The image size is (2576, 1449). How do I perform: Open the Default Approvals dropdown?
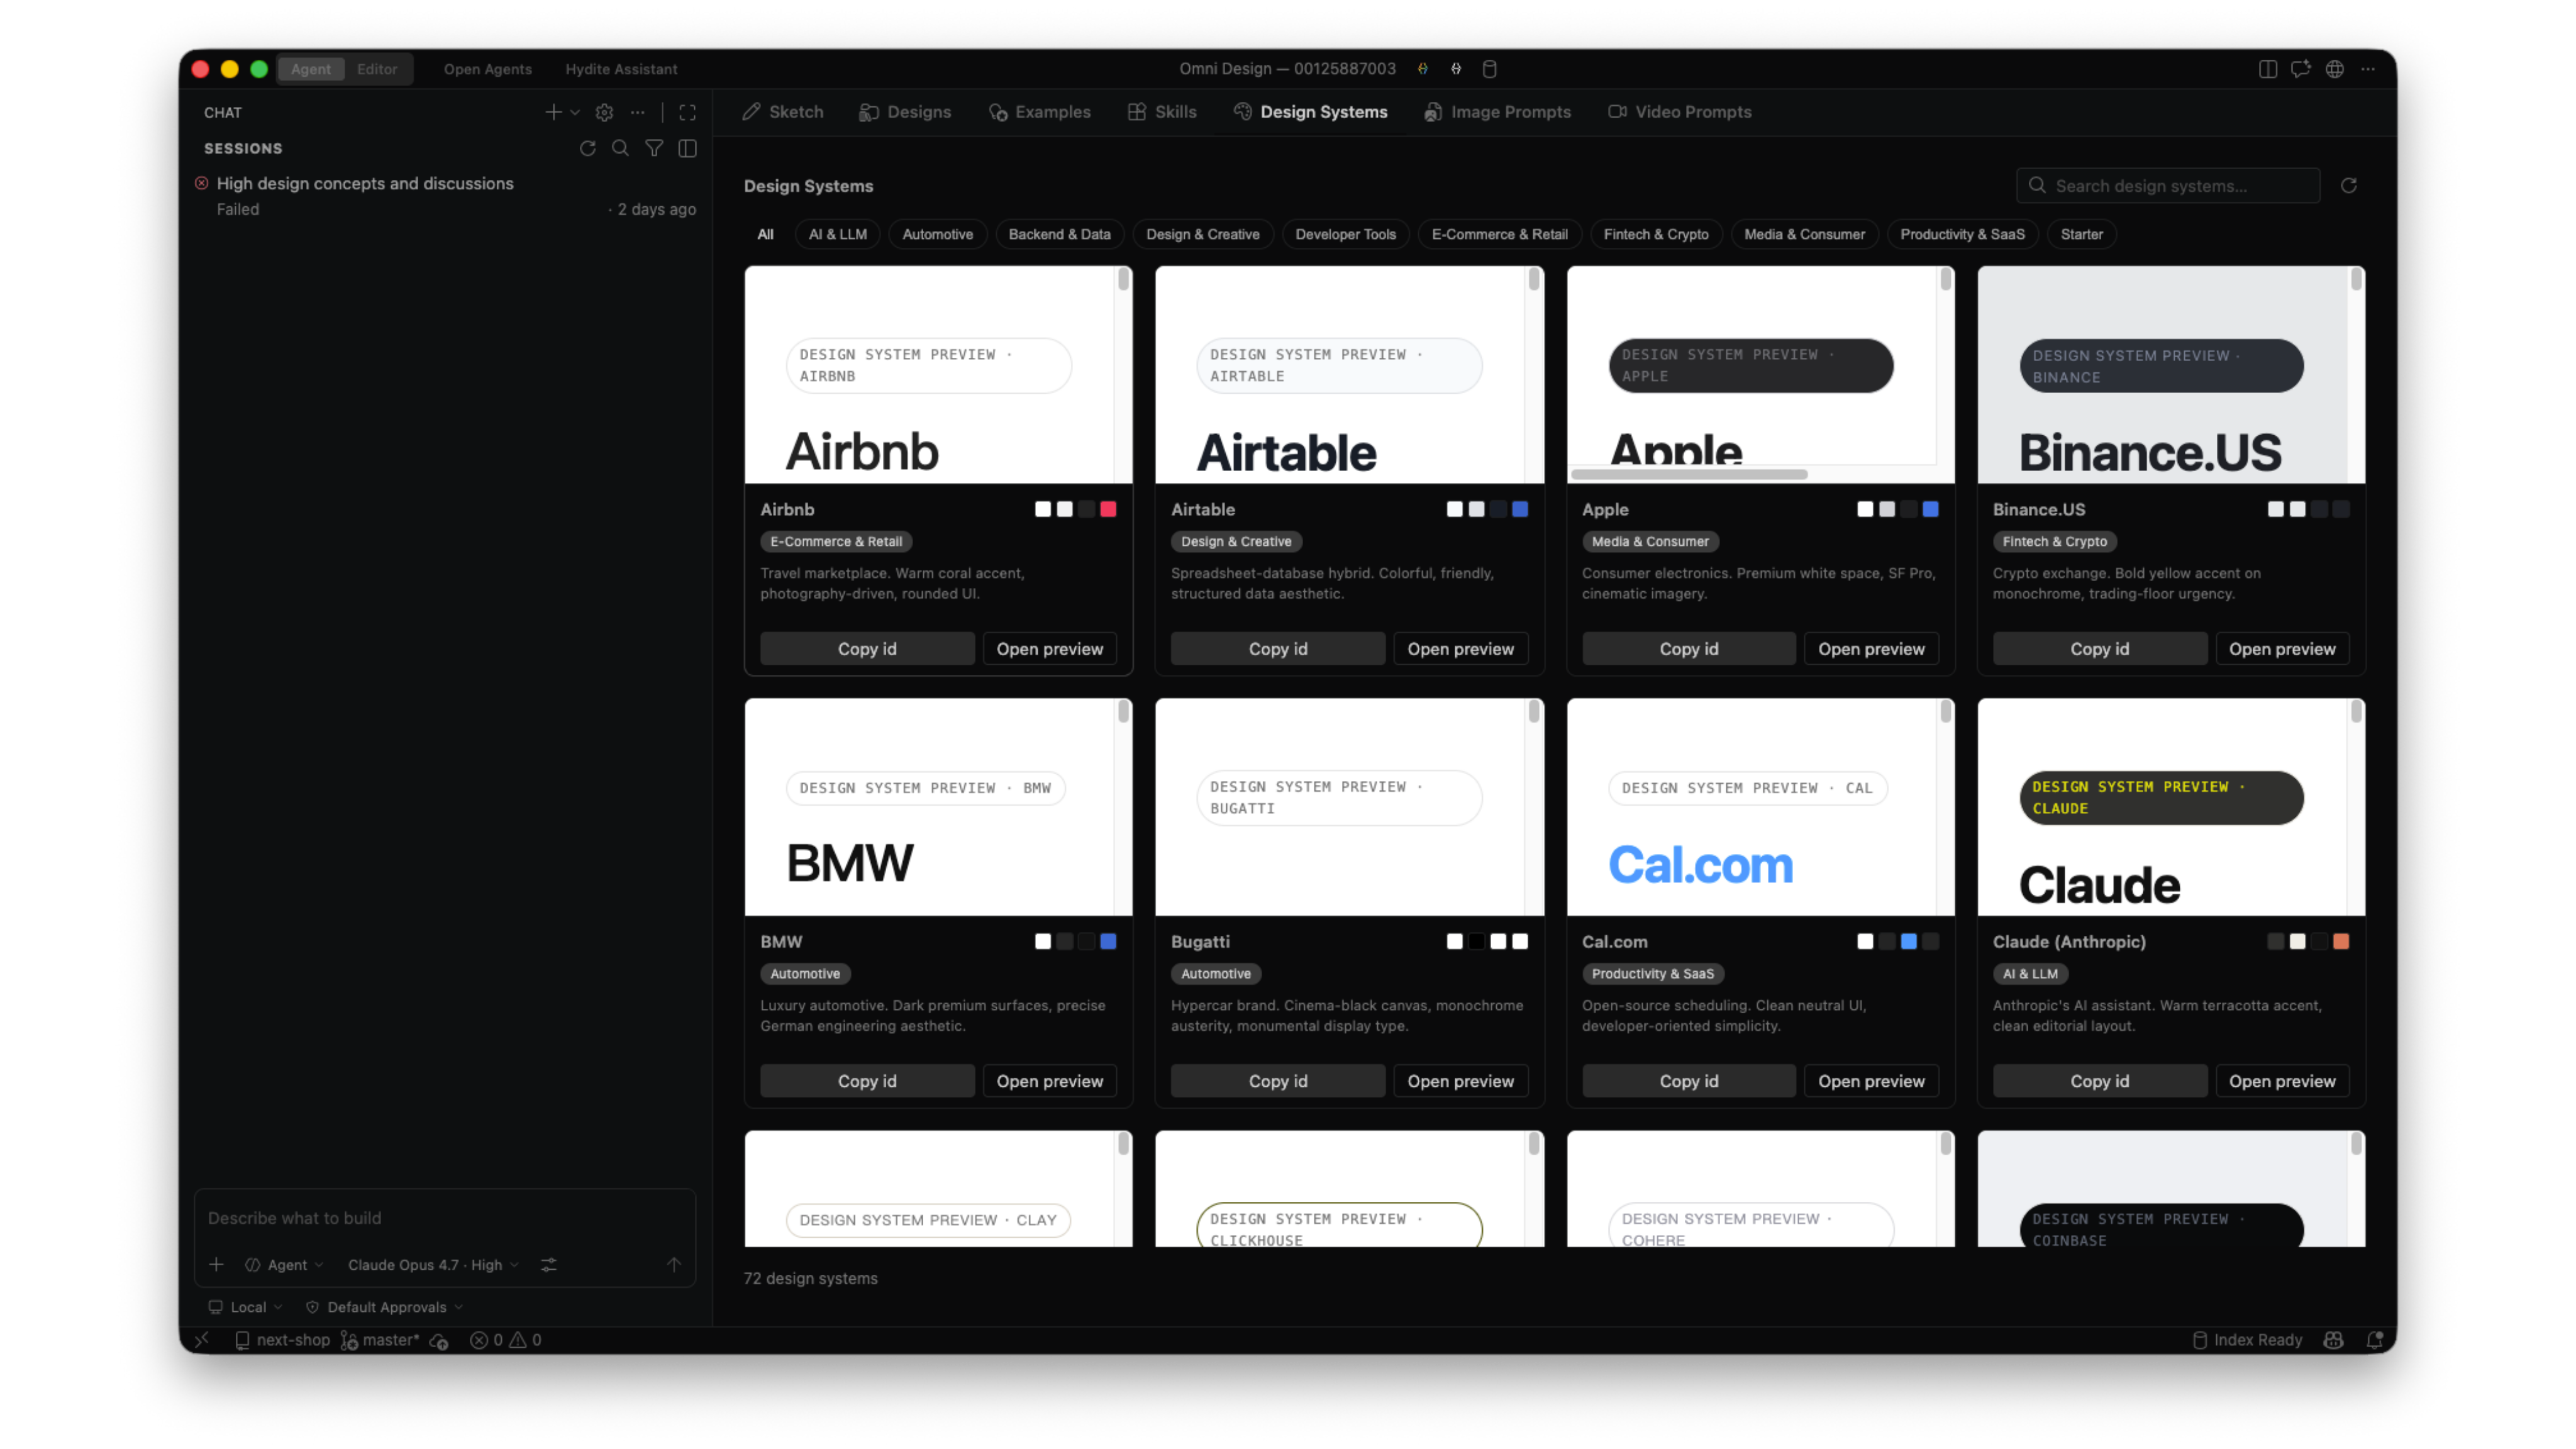pos(385,1307)
